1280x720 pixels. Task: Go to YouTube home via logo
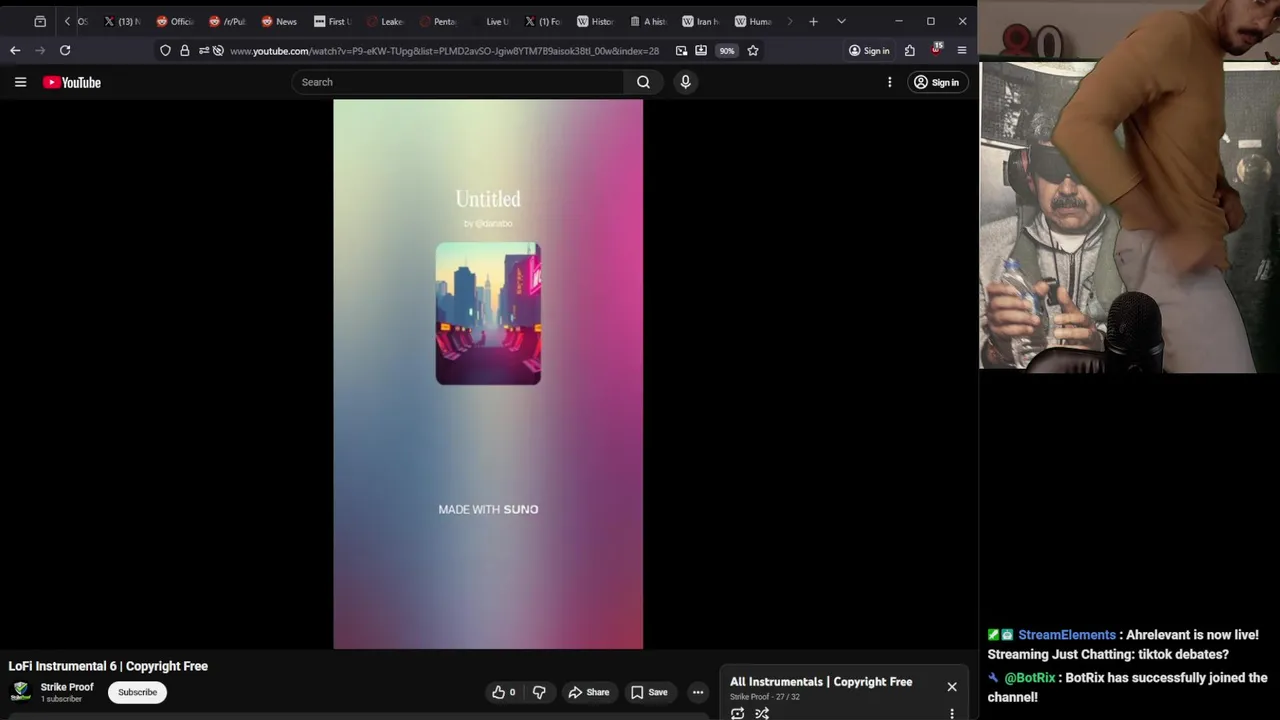72,82
